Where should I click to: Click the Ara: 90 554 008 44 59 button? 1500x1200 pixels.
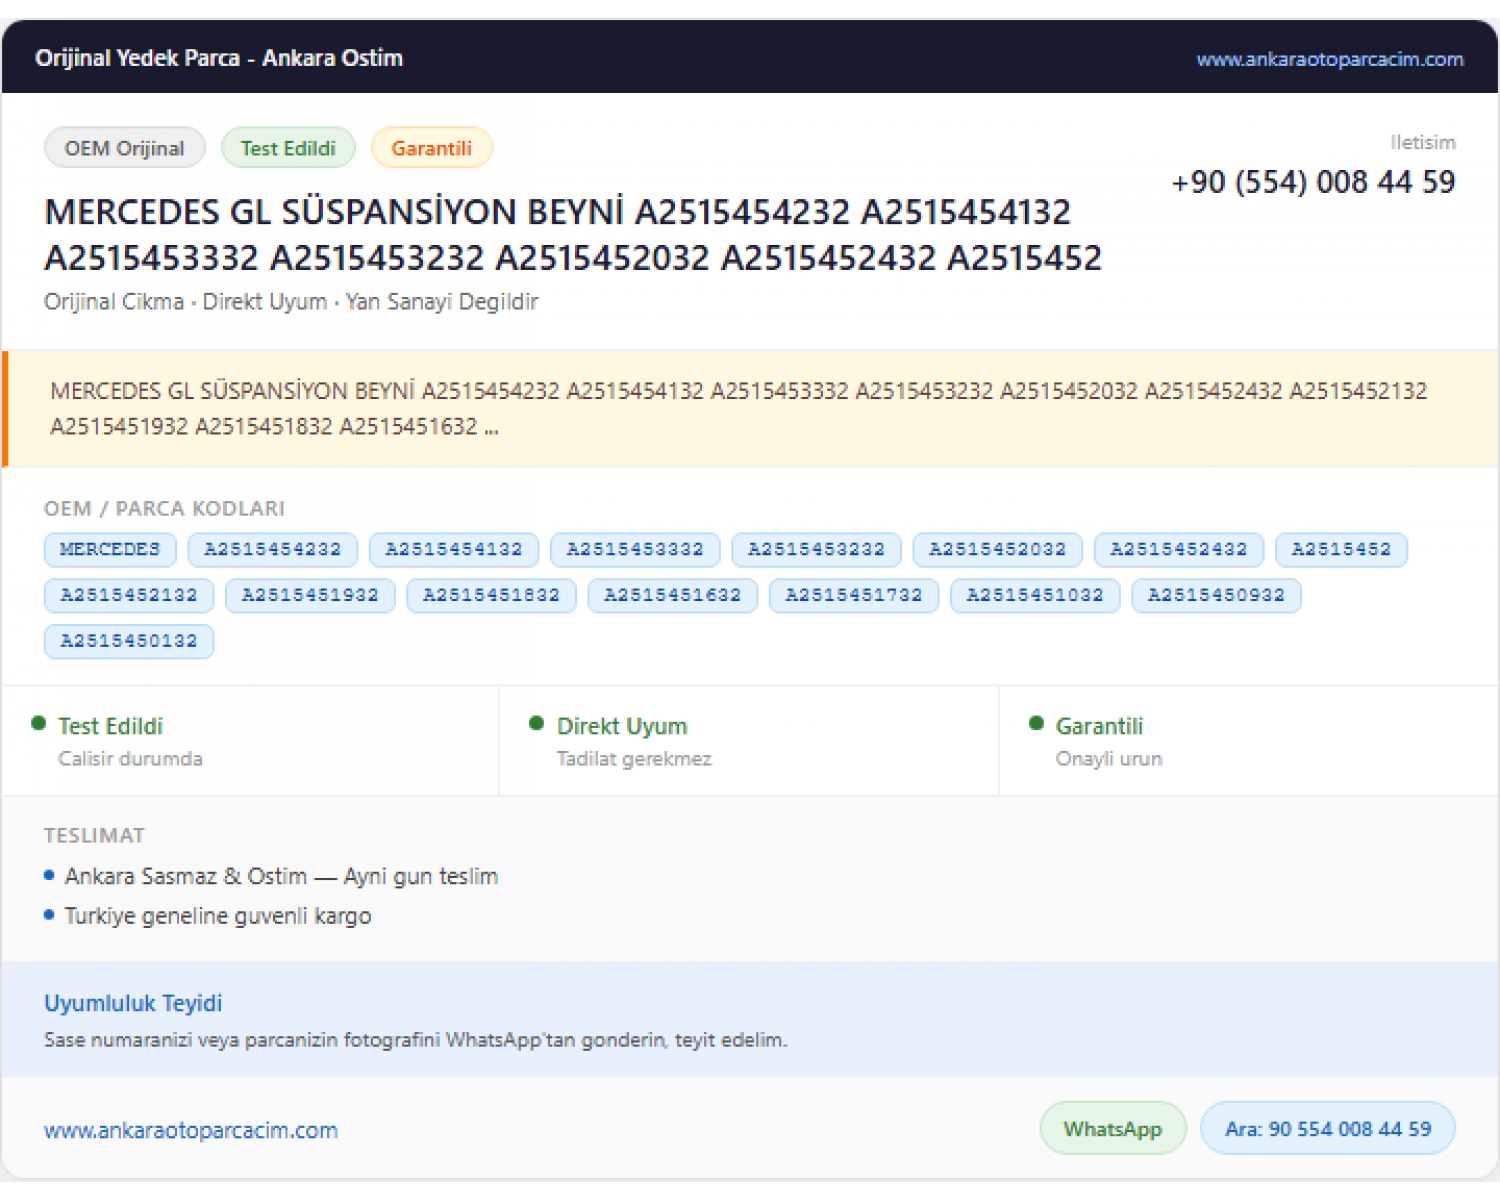[x=1328, y=1129]
